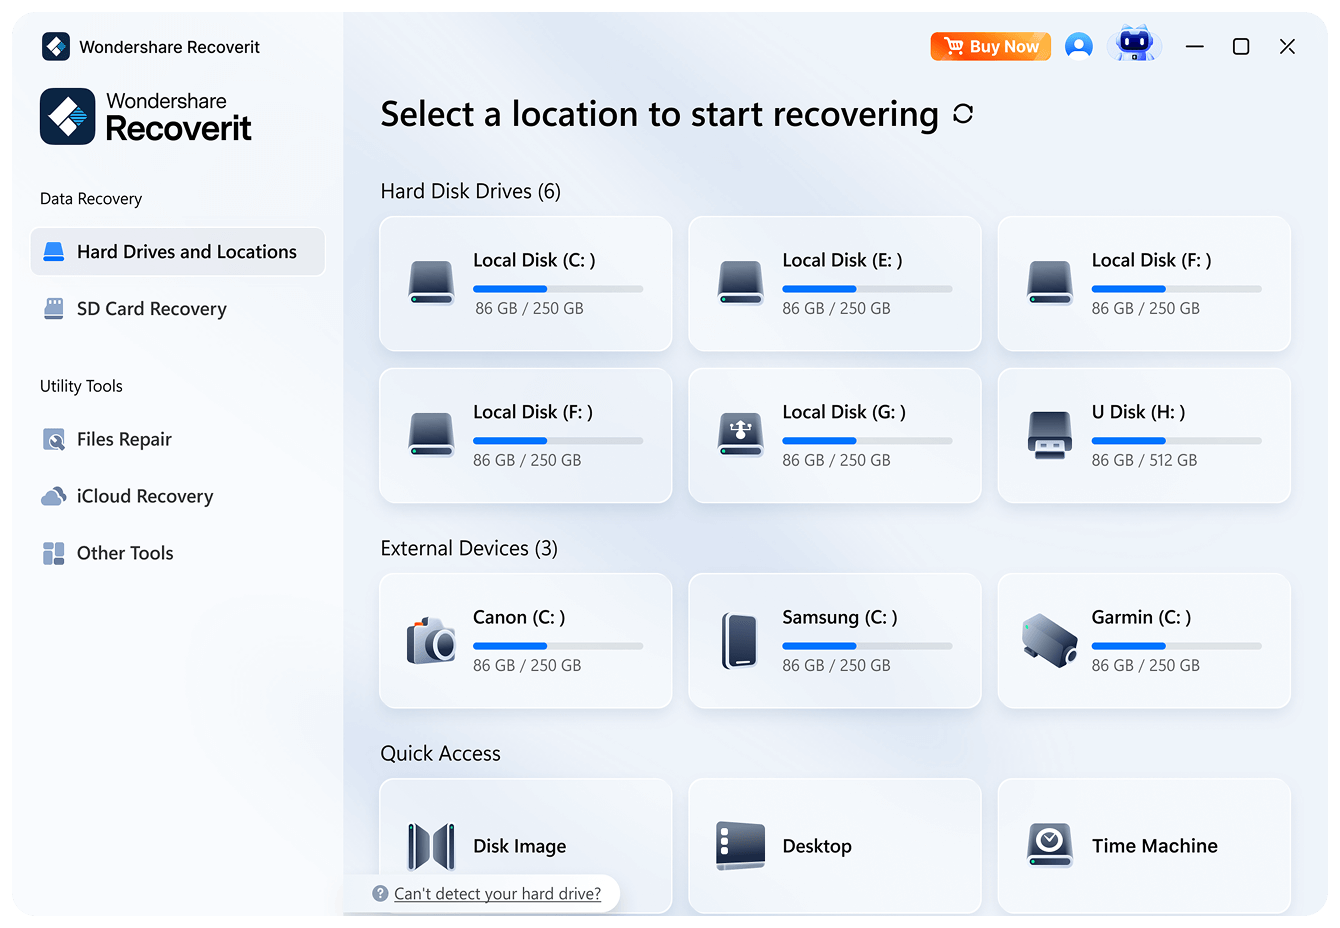The image size is (1340, 928).
Task: Click the Local Disk (G: ) usage bar
Action: point(867,441)
